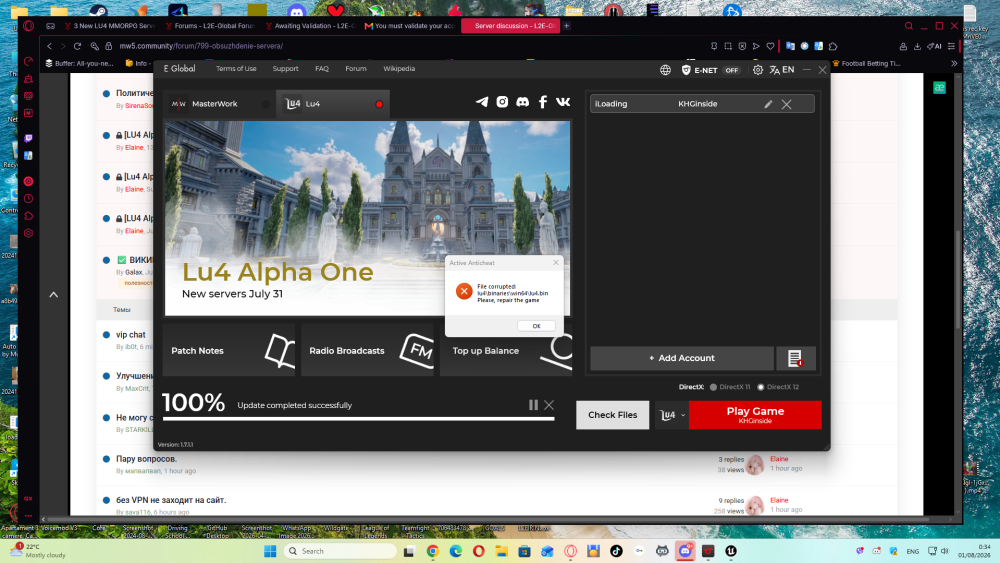Open the Instagram social icon
The width and height of the screenshot is (1000, 563).
[x=503, y=102]
